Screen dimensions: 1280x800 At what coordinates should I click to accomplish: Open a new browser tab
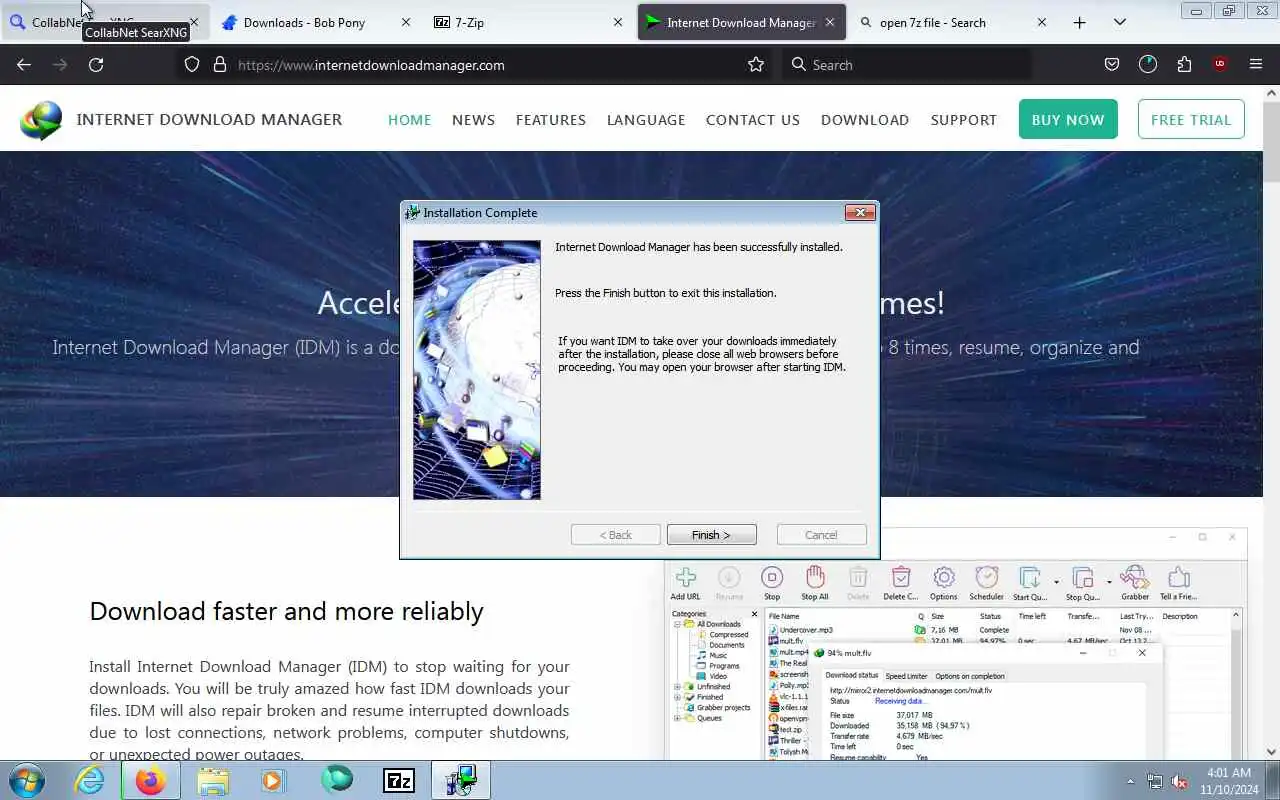coord(1079,22)
